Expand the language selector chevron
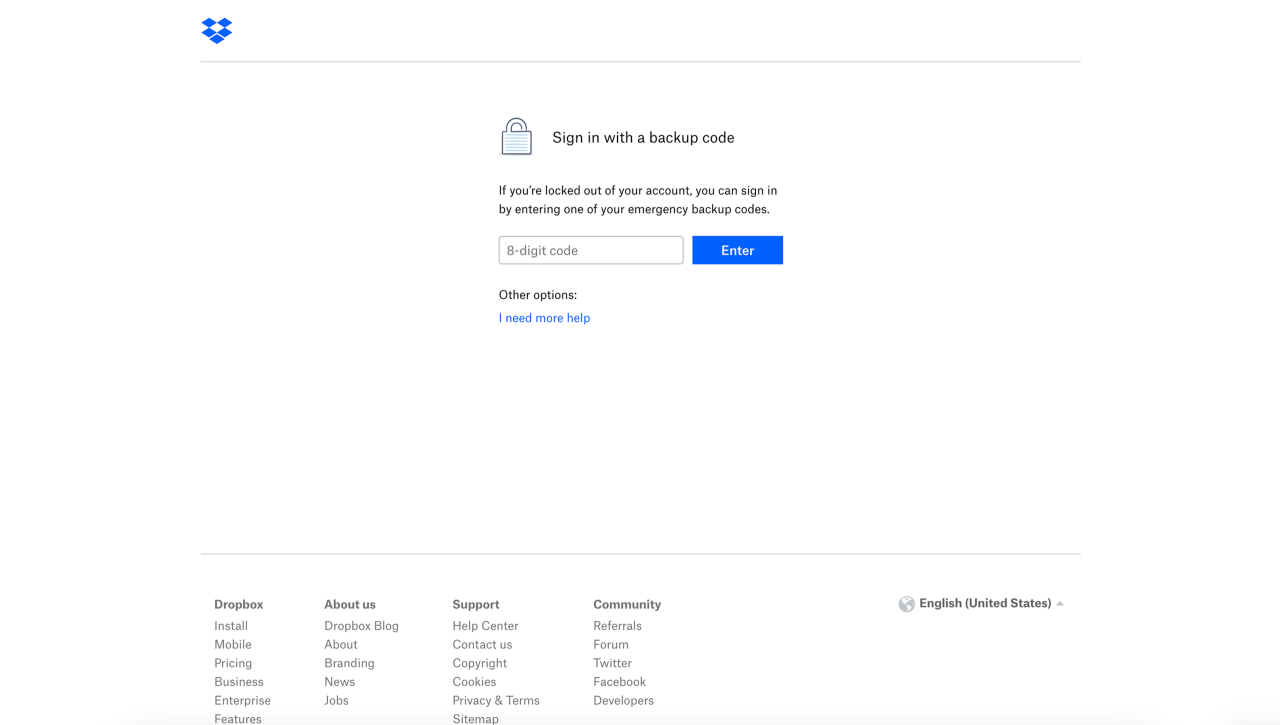 point(1060,603)
